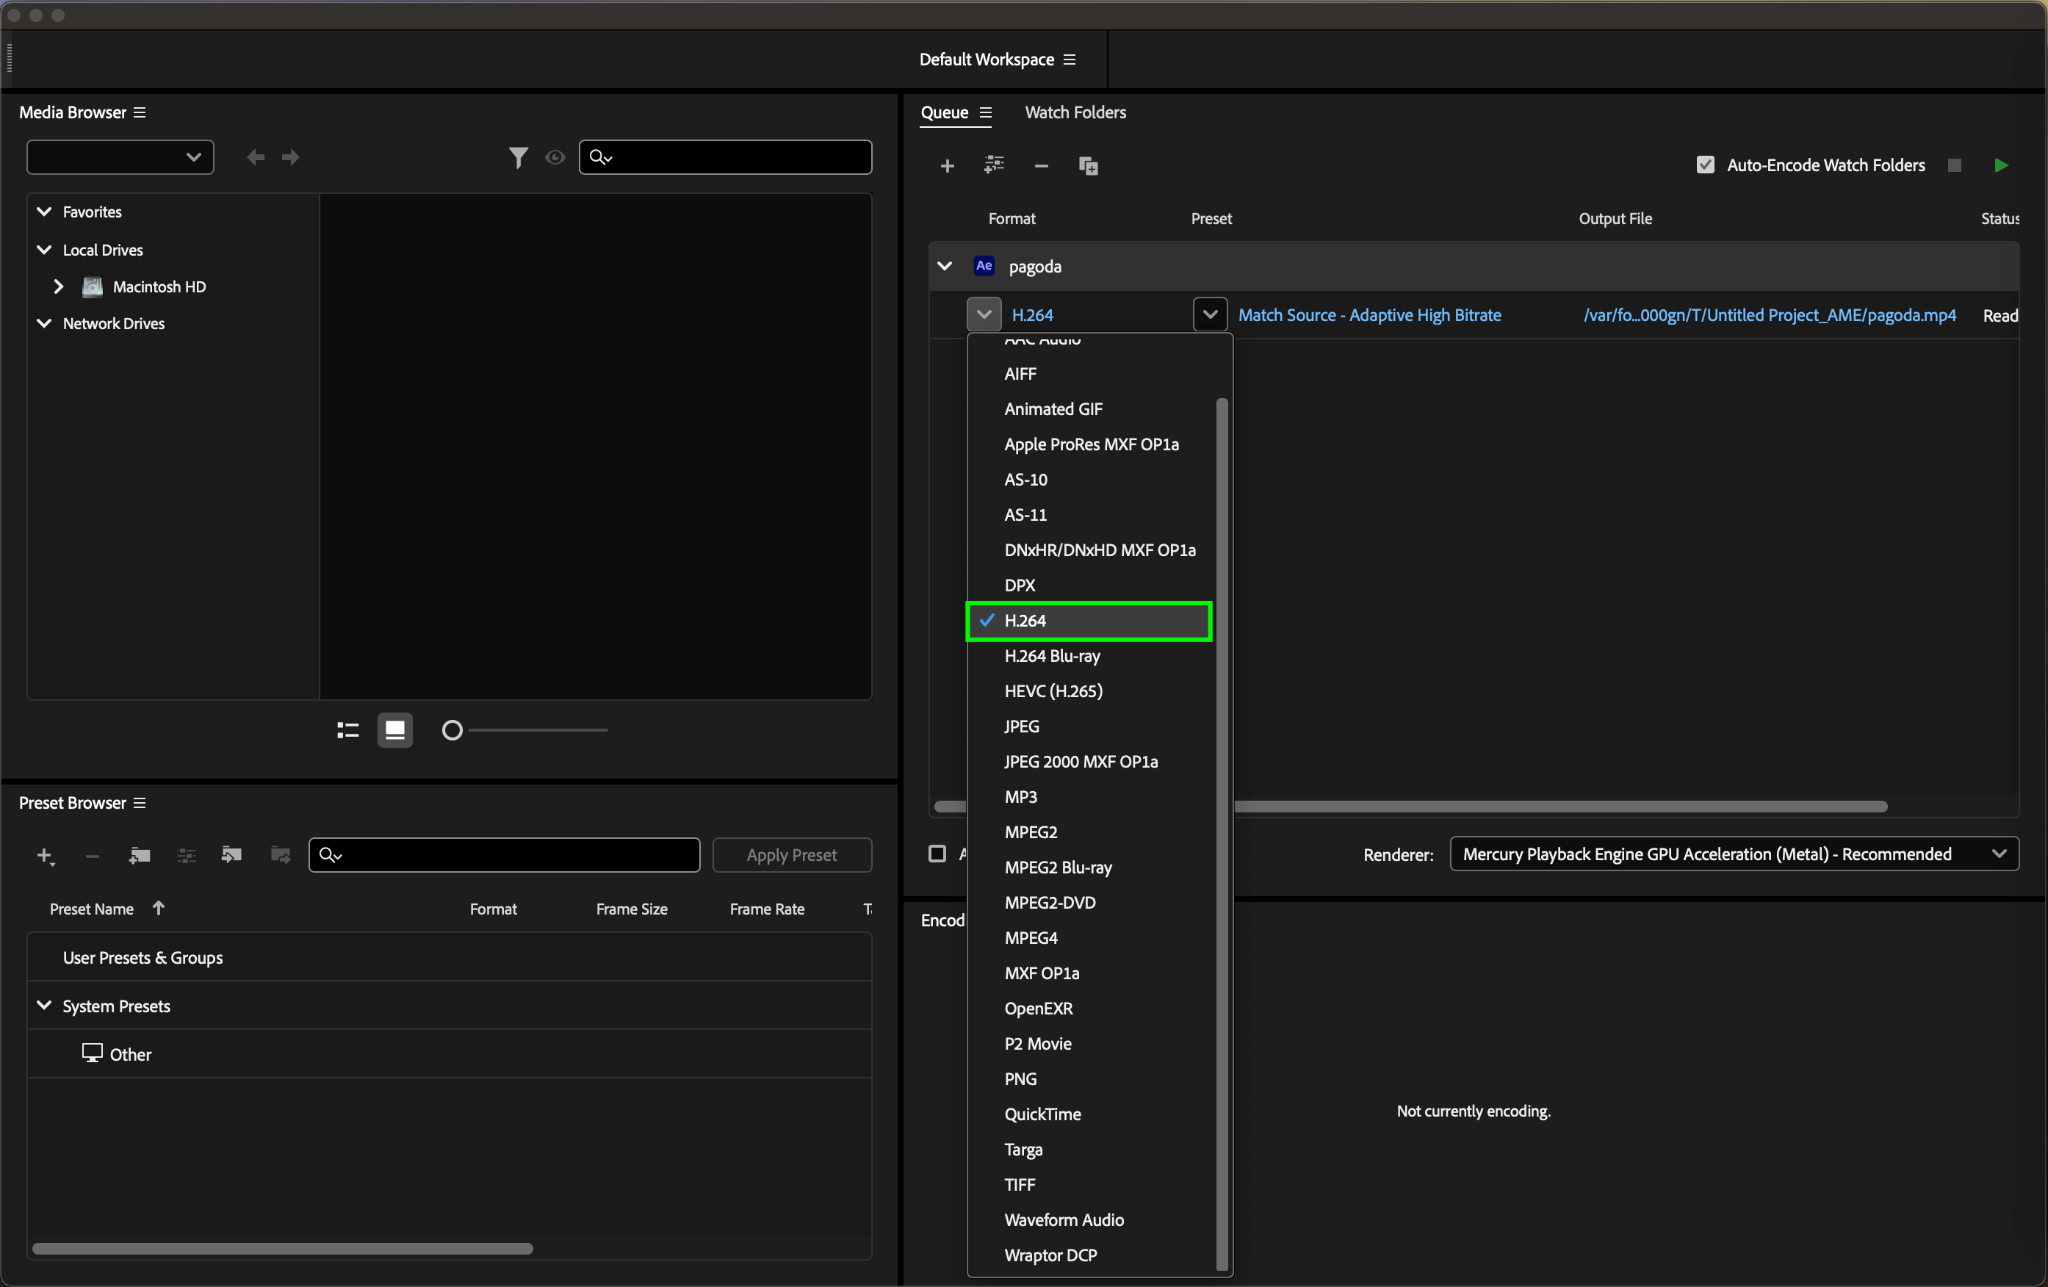Click Create New Preset Group folder icon
This screenshot has width=2048, height=1287.
coord(139,855)
